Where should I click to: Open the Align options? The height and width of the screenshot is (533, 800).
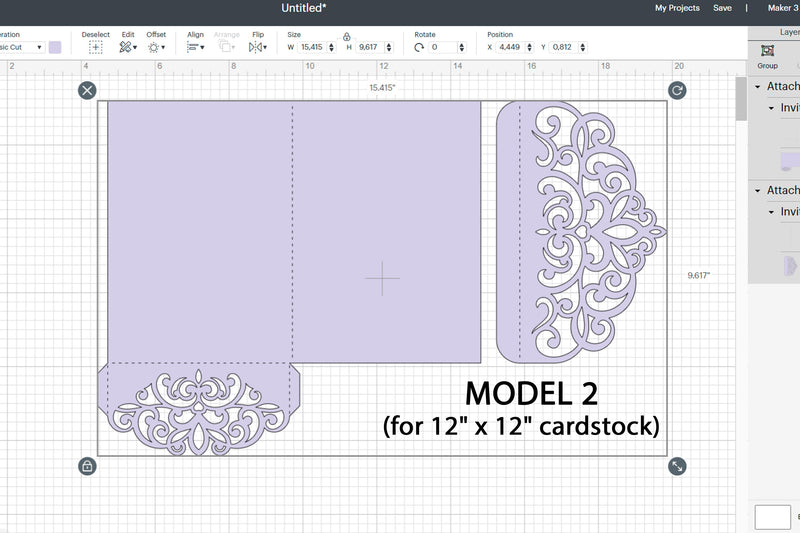(x=195, y=47)
